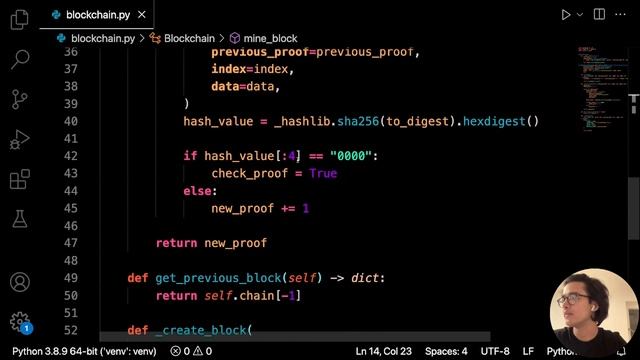Image resolution: width=640 pixels, height=360 pixels.
Task: Click return new_proof on line 47
Action: click(211, 243)
